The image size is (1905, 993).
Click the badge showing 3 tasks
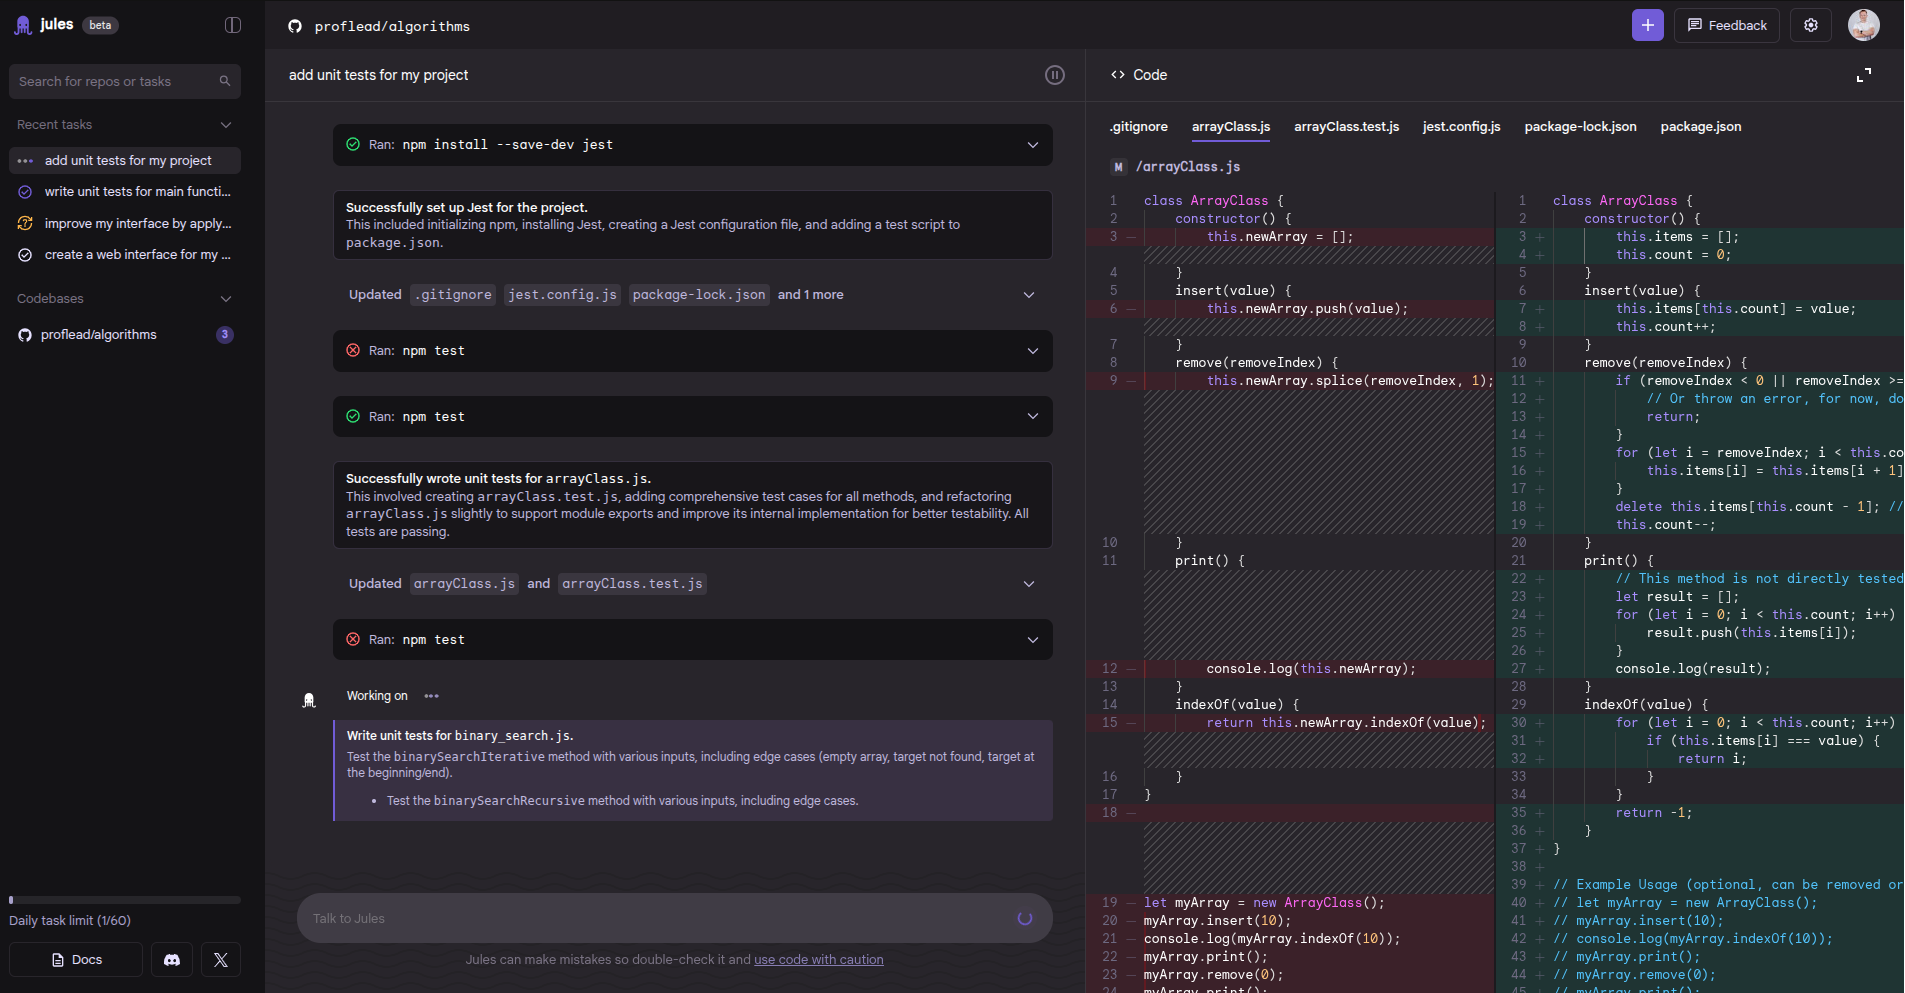[x=225, y=335]
